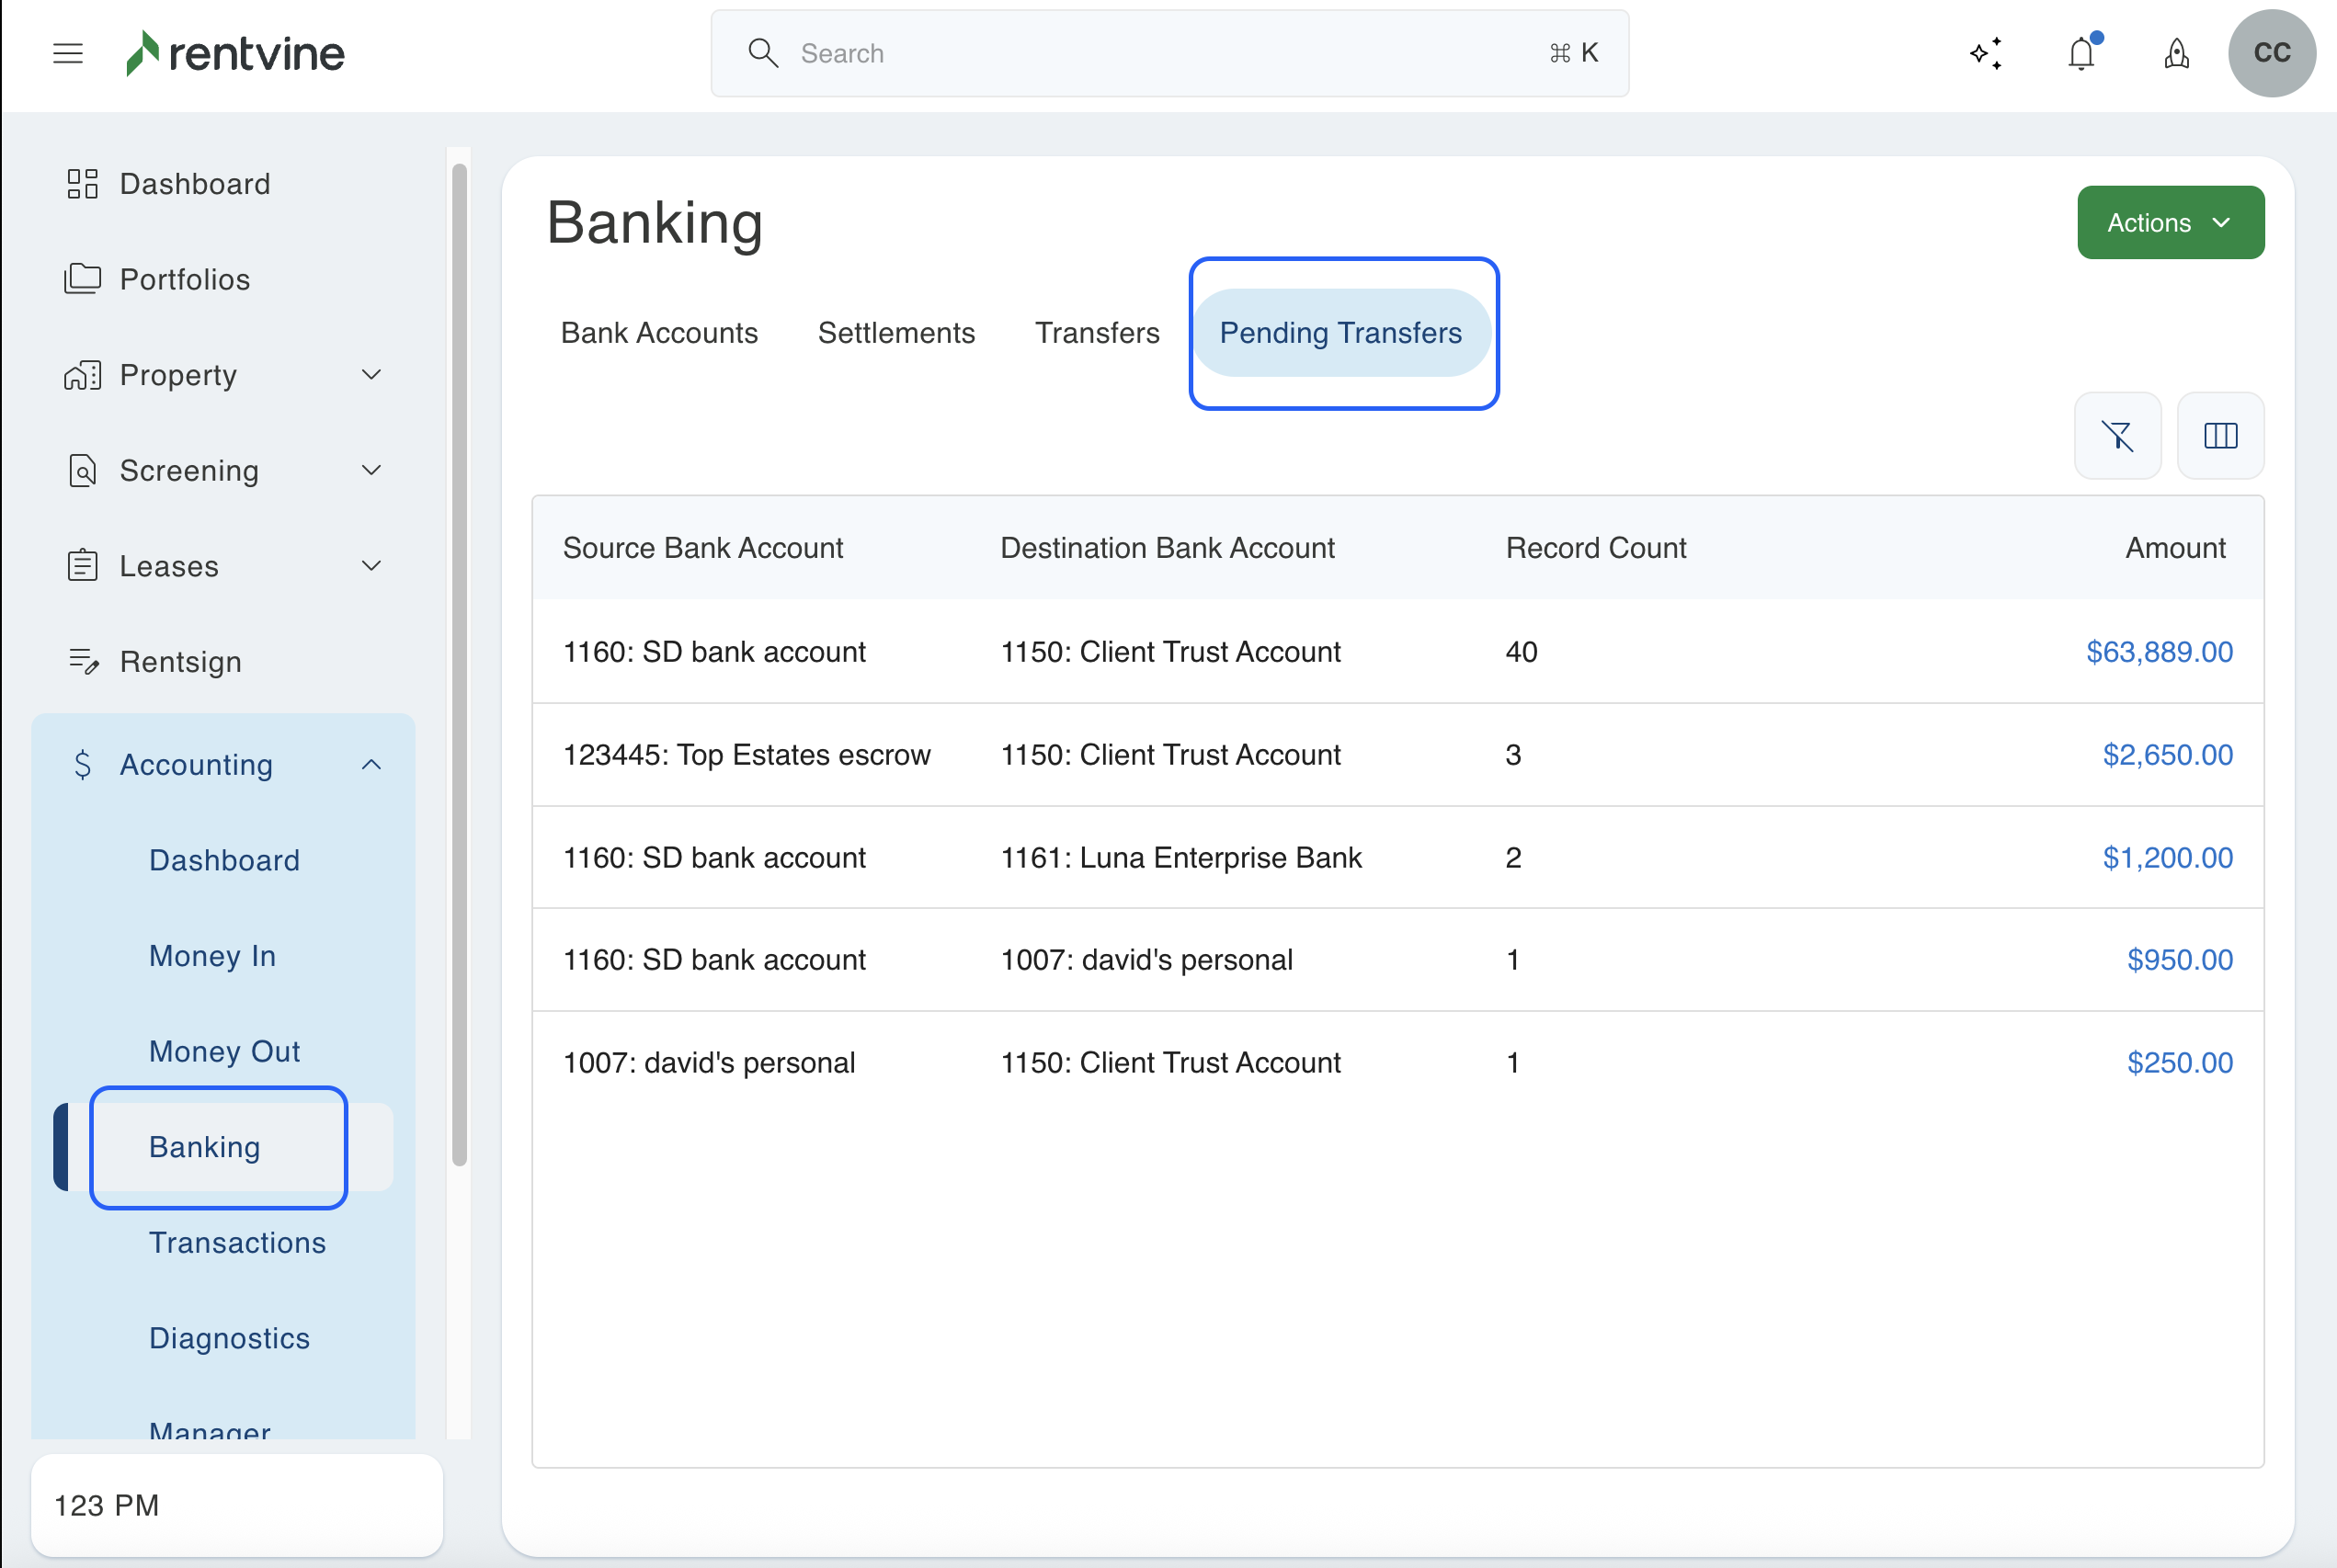Image resolution: width=2337 pixels, height=1568 pixels.
Task: Open the AI sparkle assistant icon
Action: pos(1986,53)
